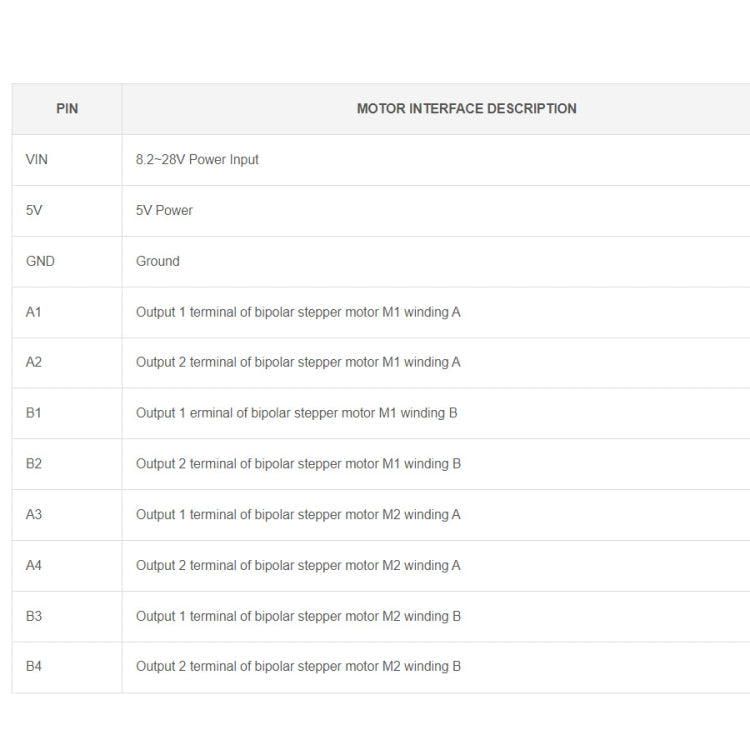Viewport: 750px width, 750px height.
Task: Select the VIN pin cell
Action: click(37, 160)
